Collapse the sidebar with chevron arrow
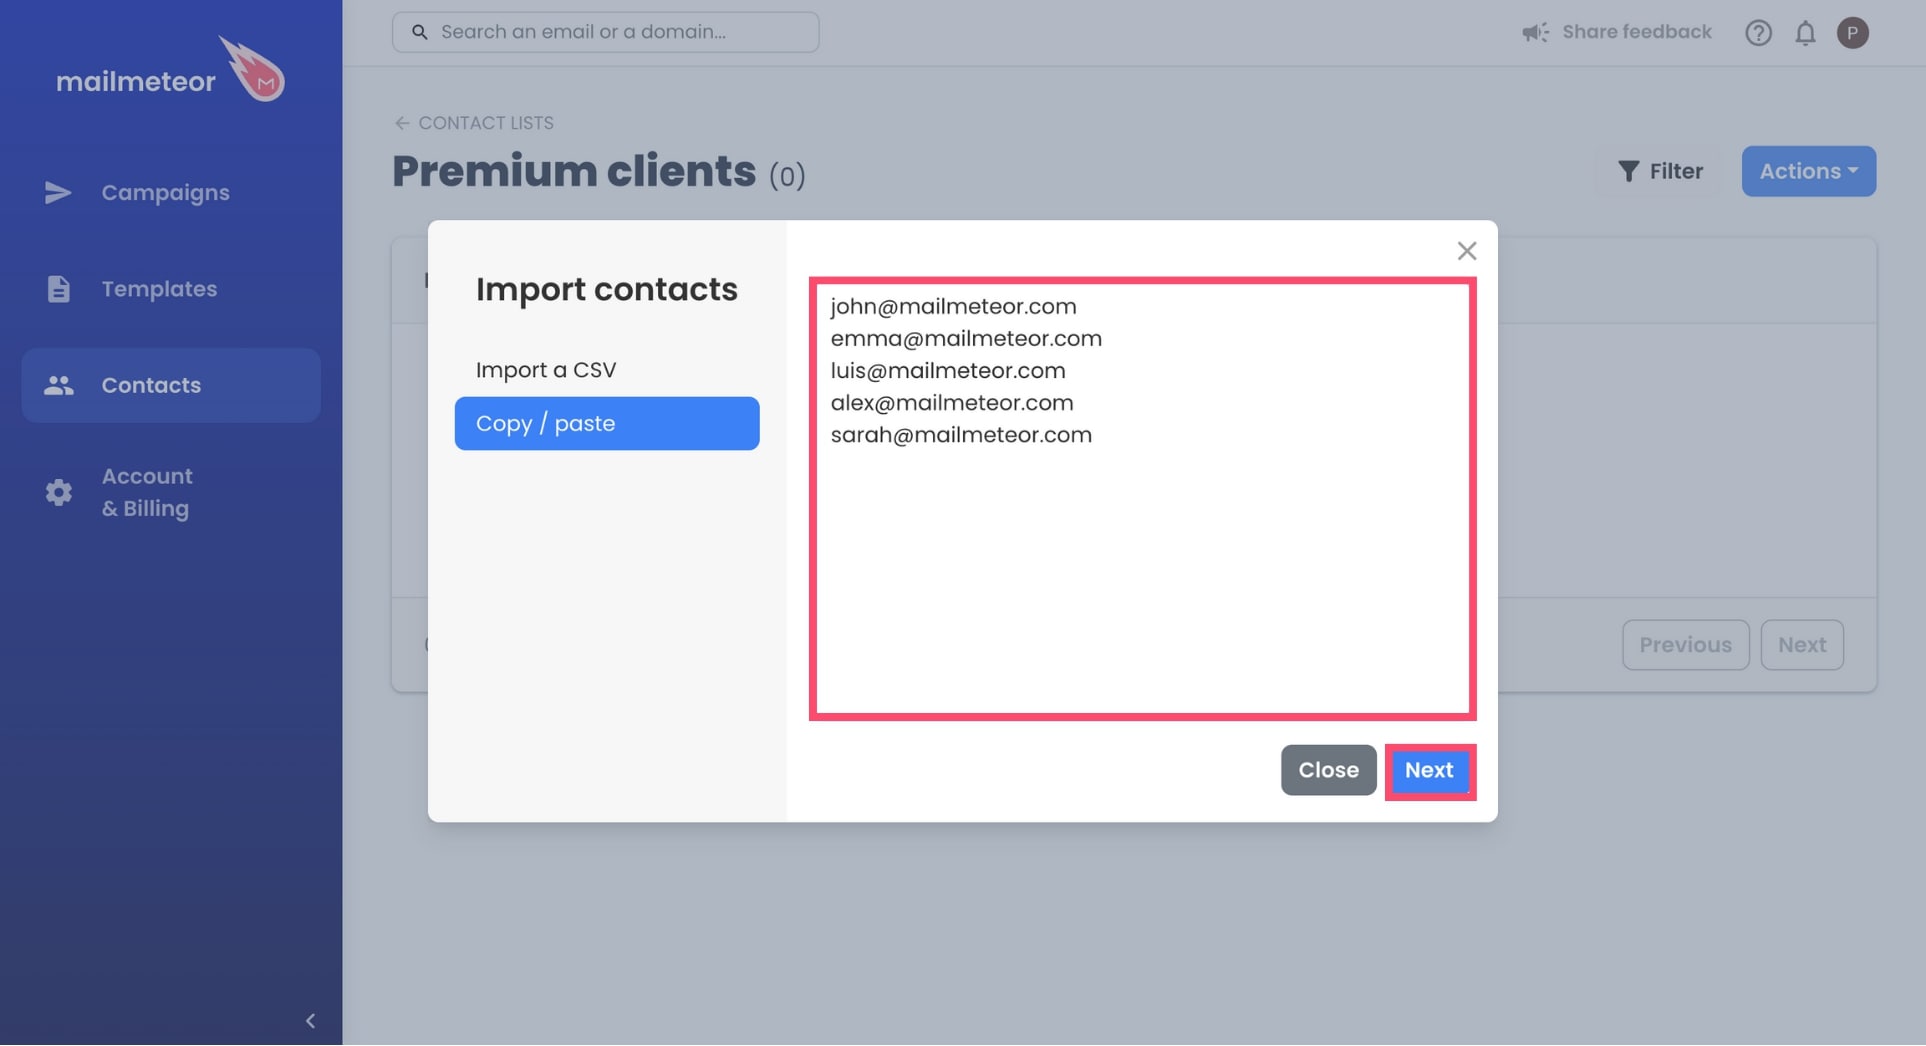 (x=310, y=1020)
